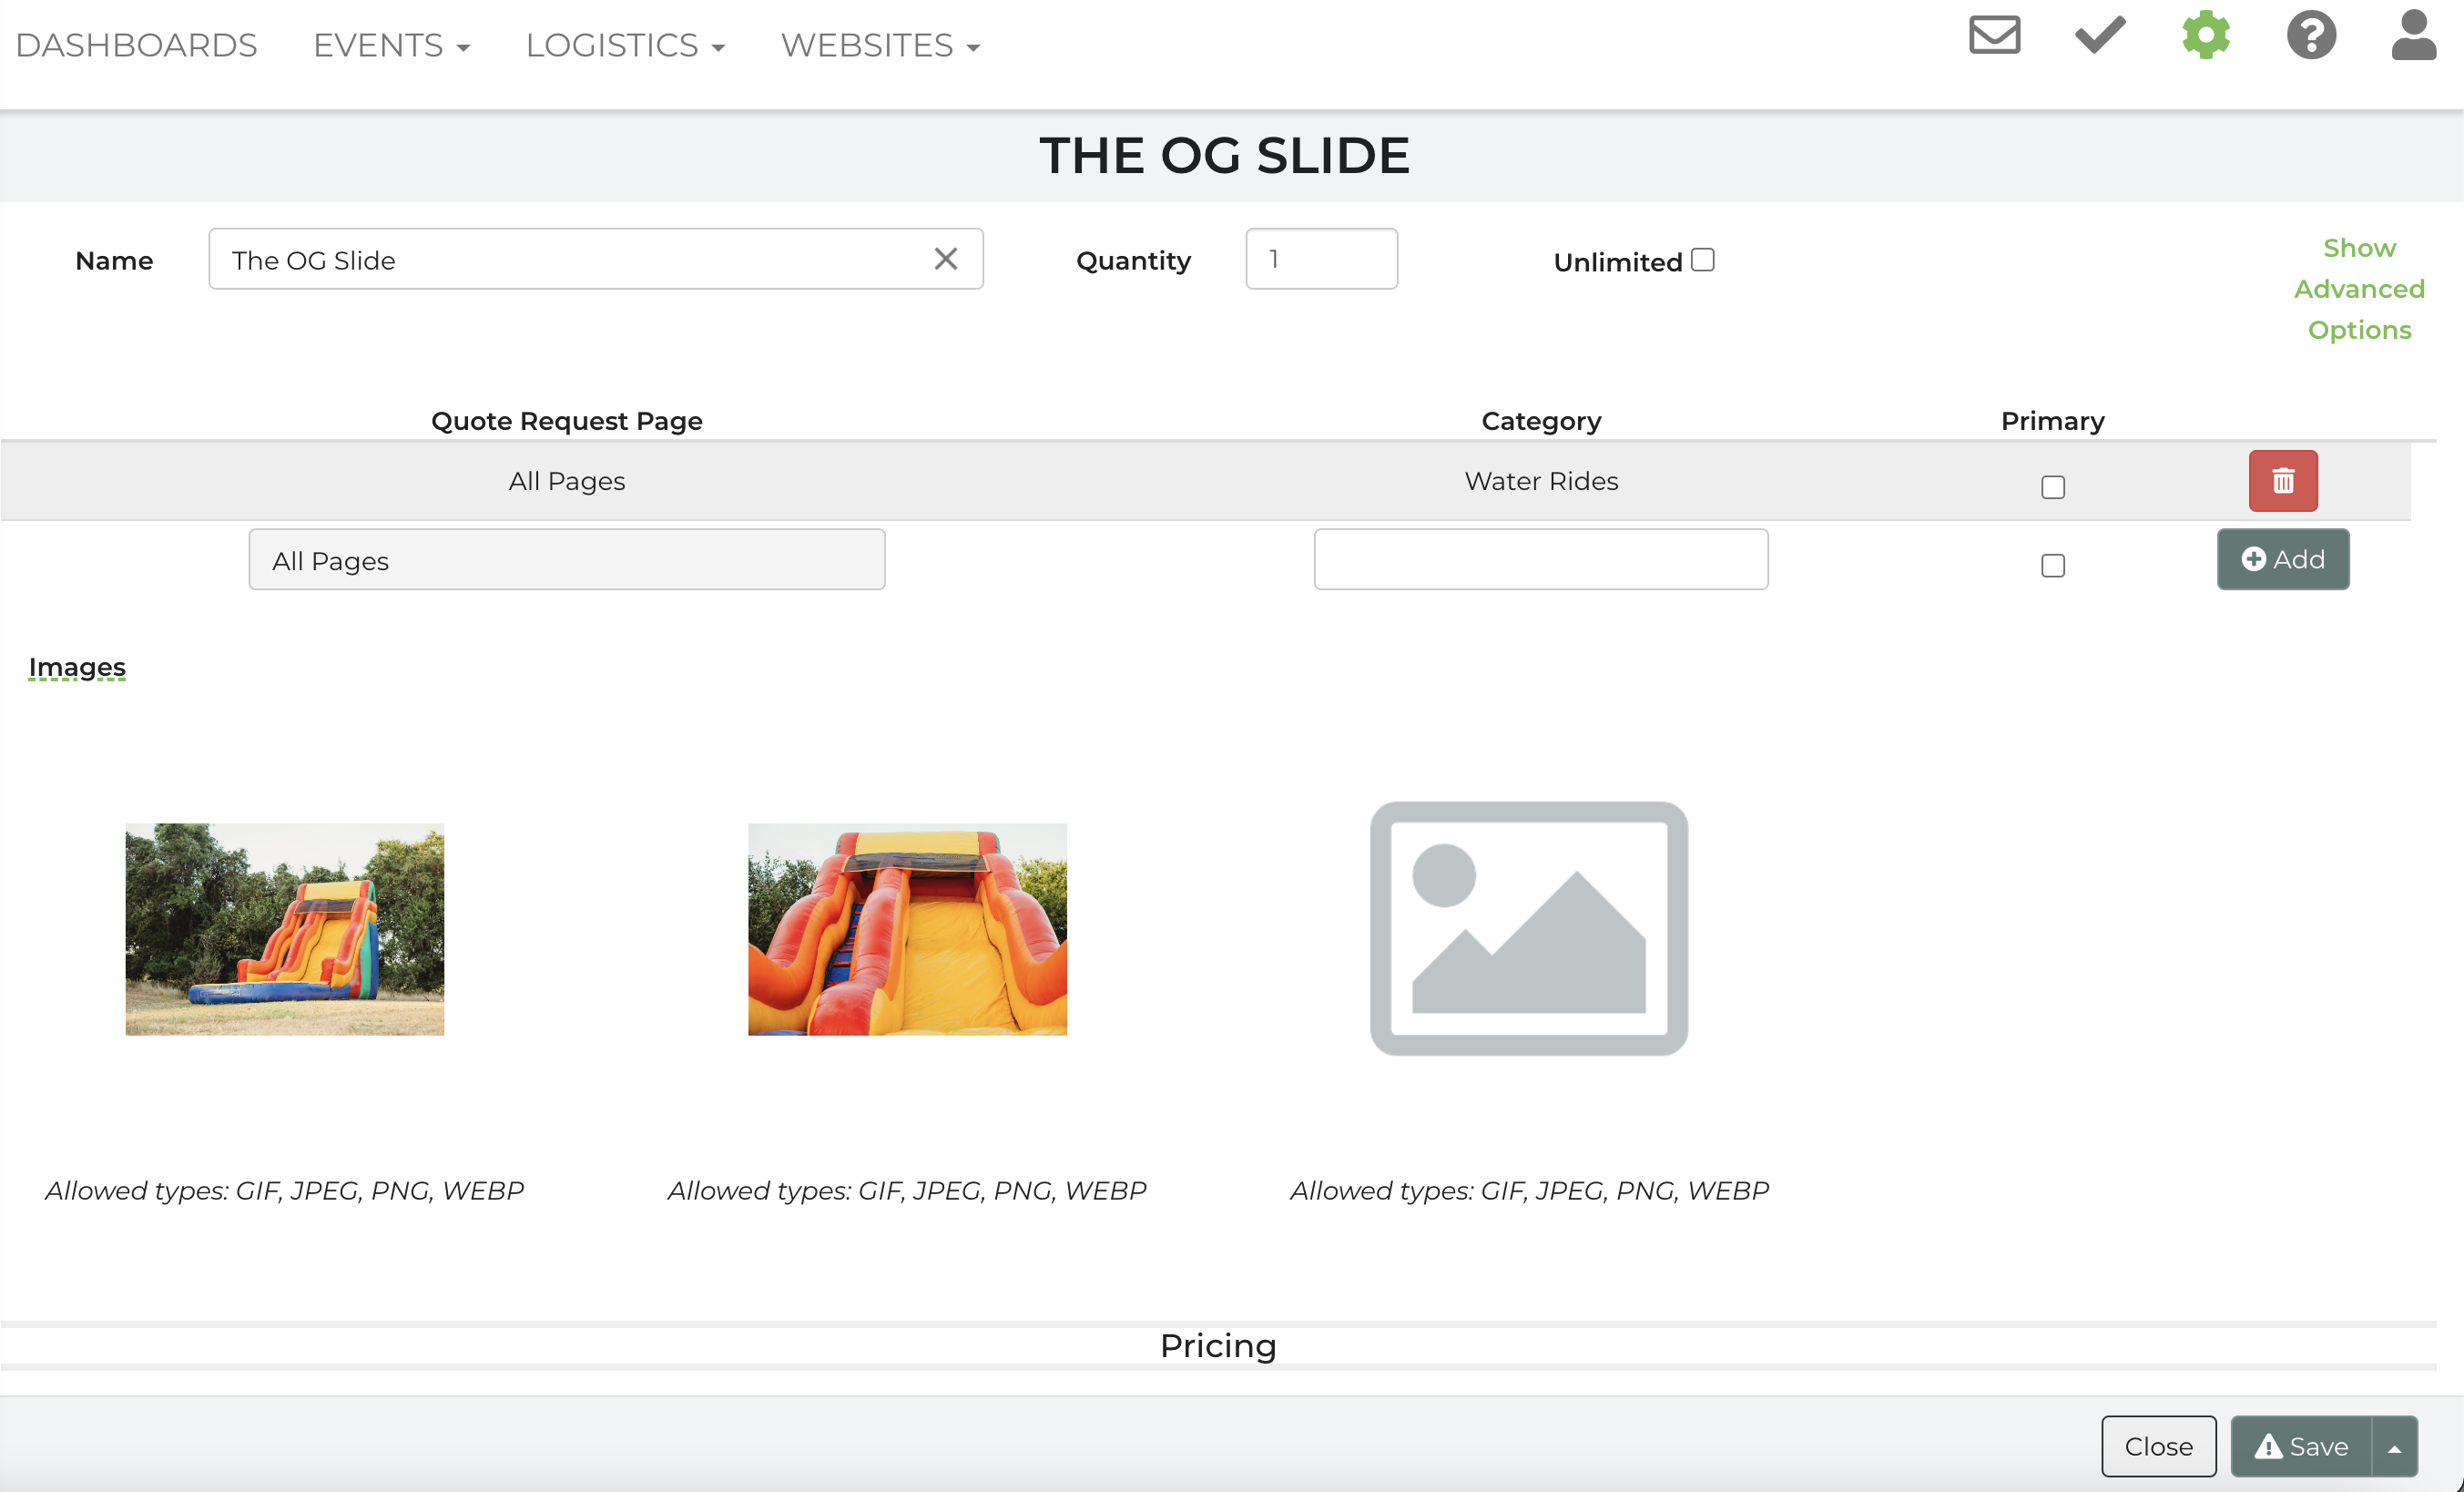Open the user profile icon
The image size is (2464, 1492).
[x=2413, y=35]
